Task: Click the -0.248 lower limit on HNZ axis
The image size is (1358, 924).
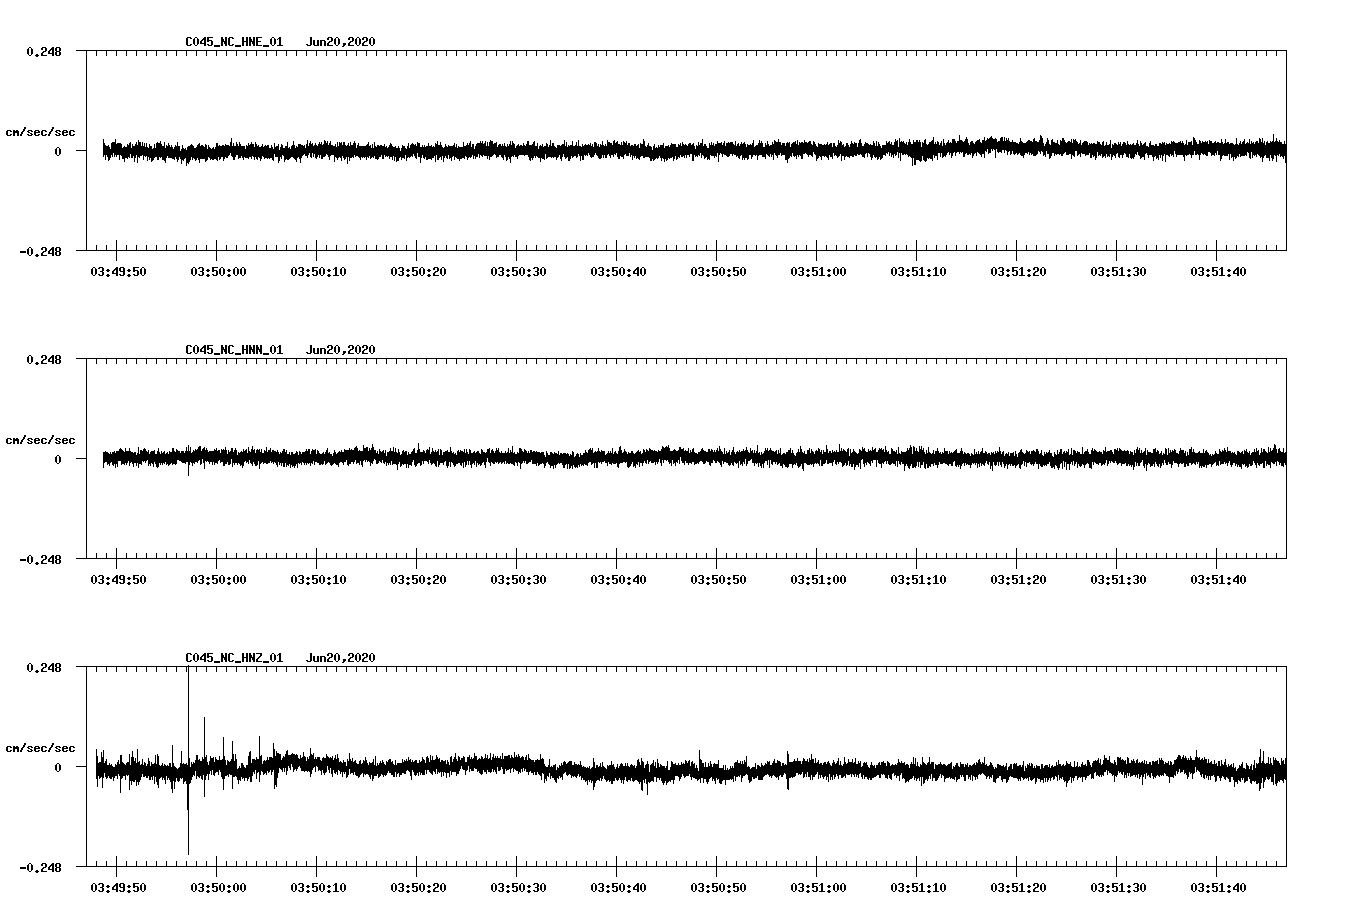Action: coord(40,867)
